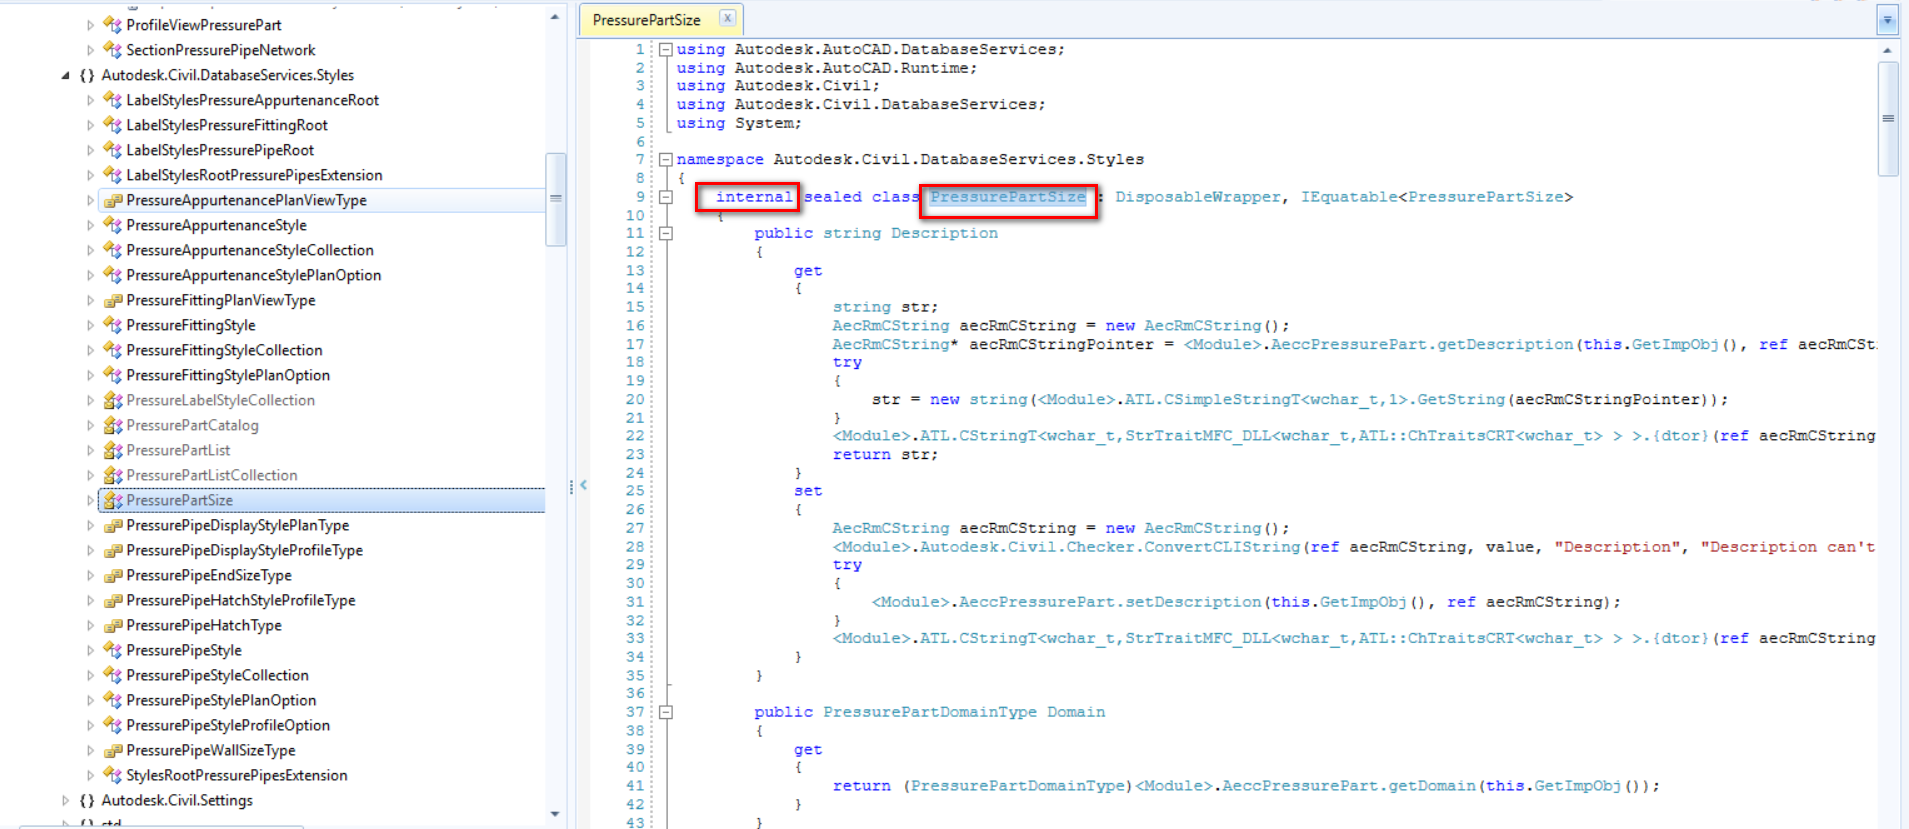Select the ProfileViewPressurePart class icon
This screenshot has height=829, width=1909.
coord(112,25)
